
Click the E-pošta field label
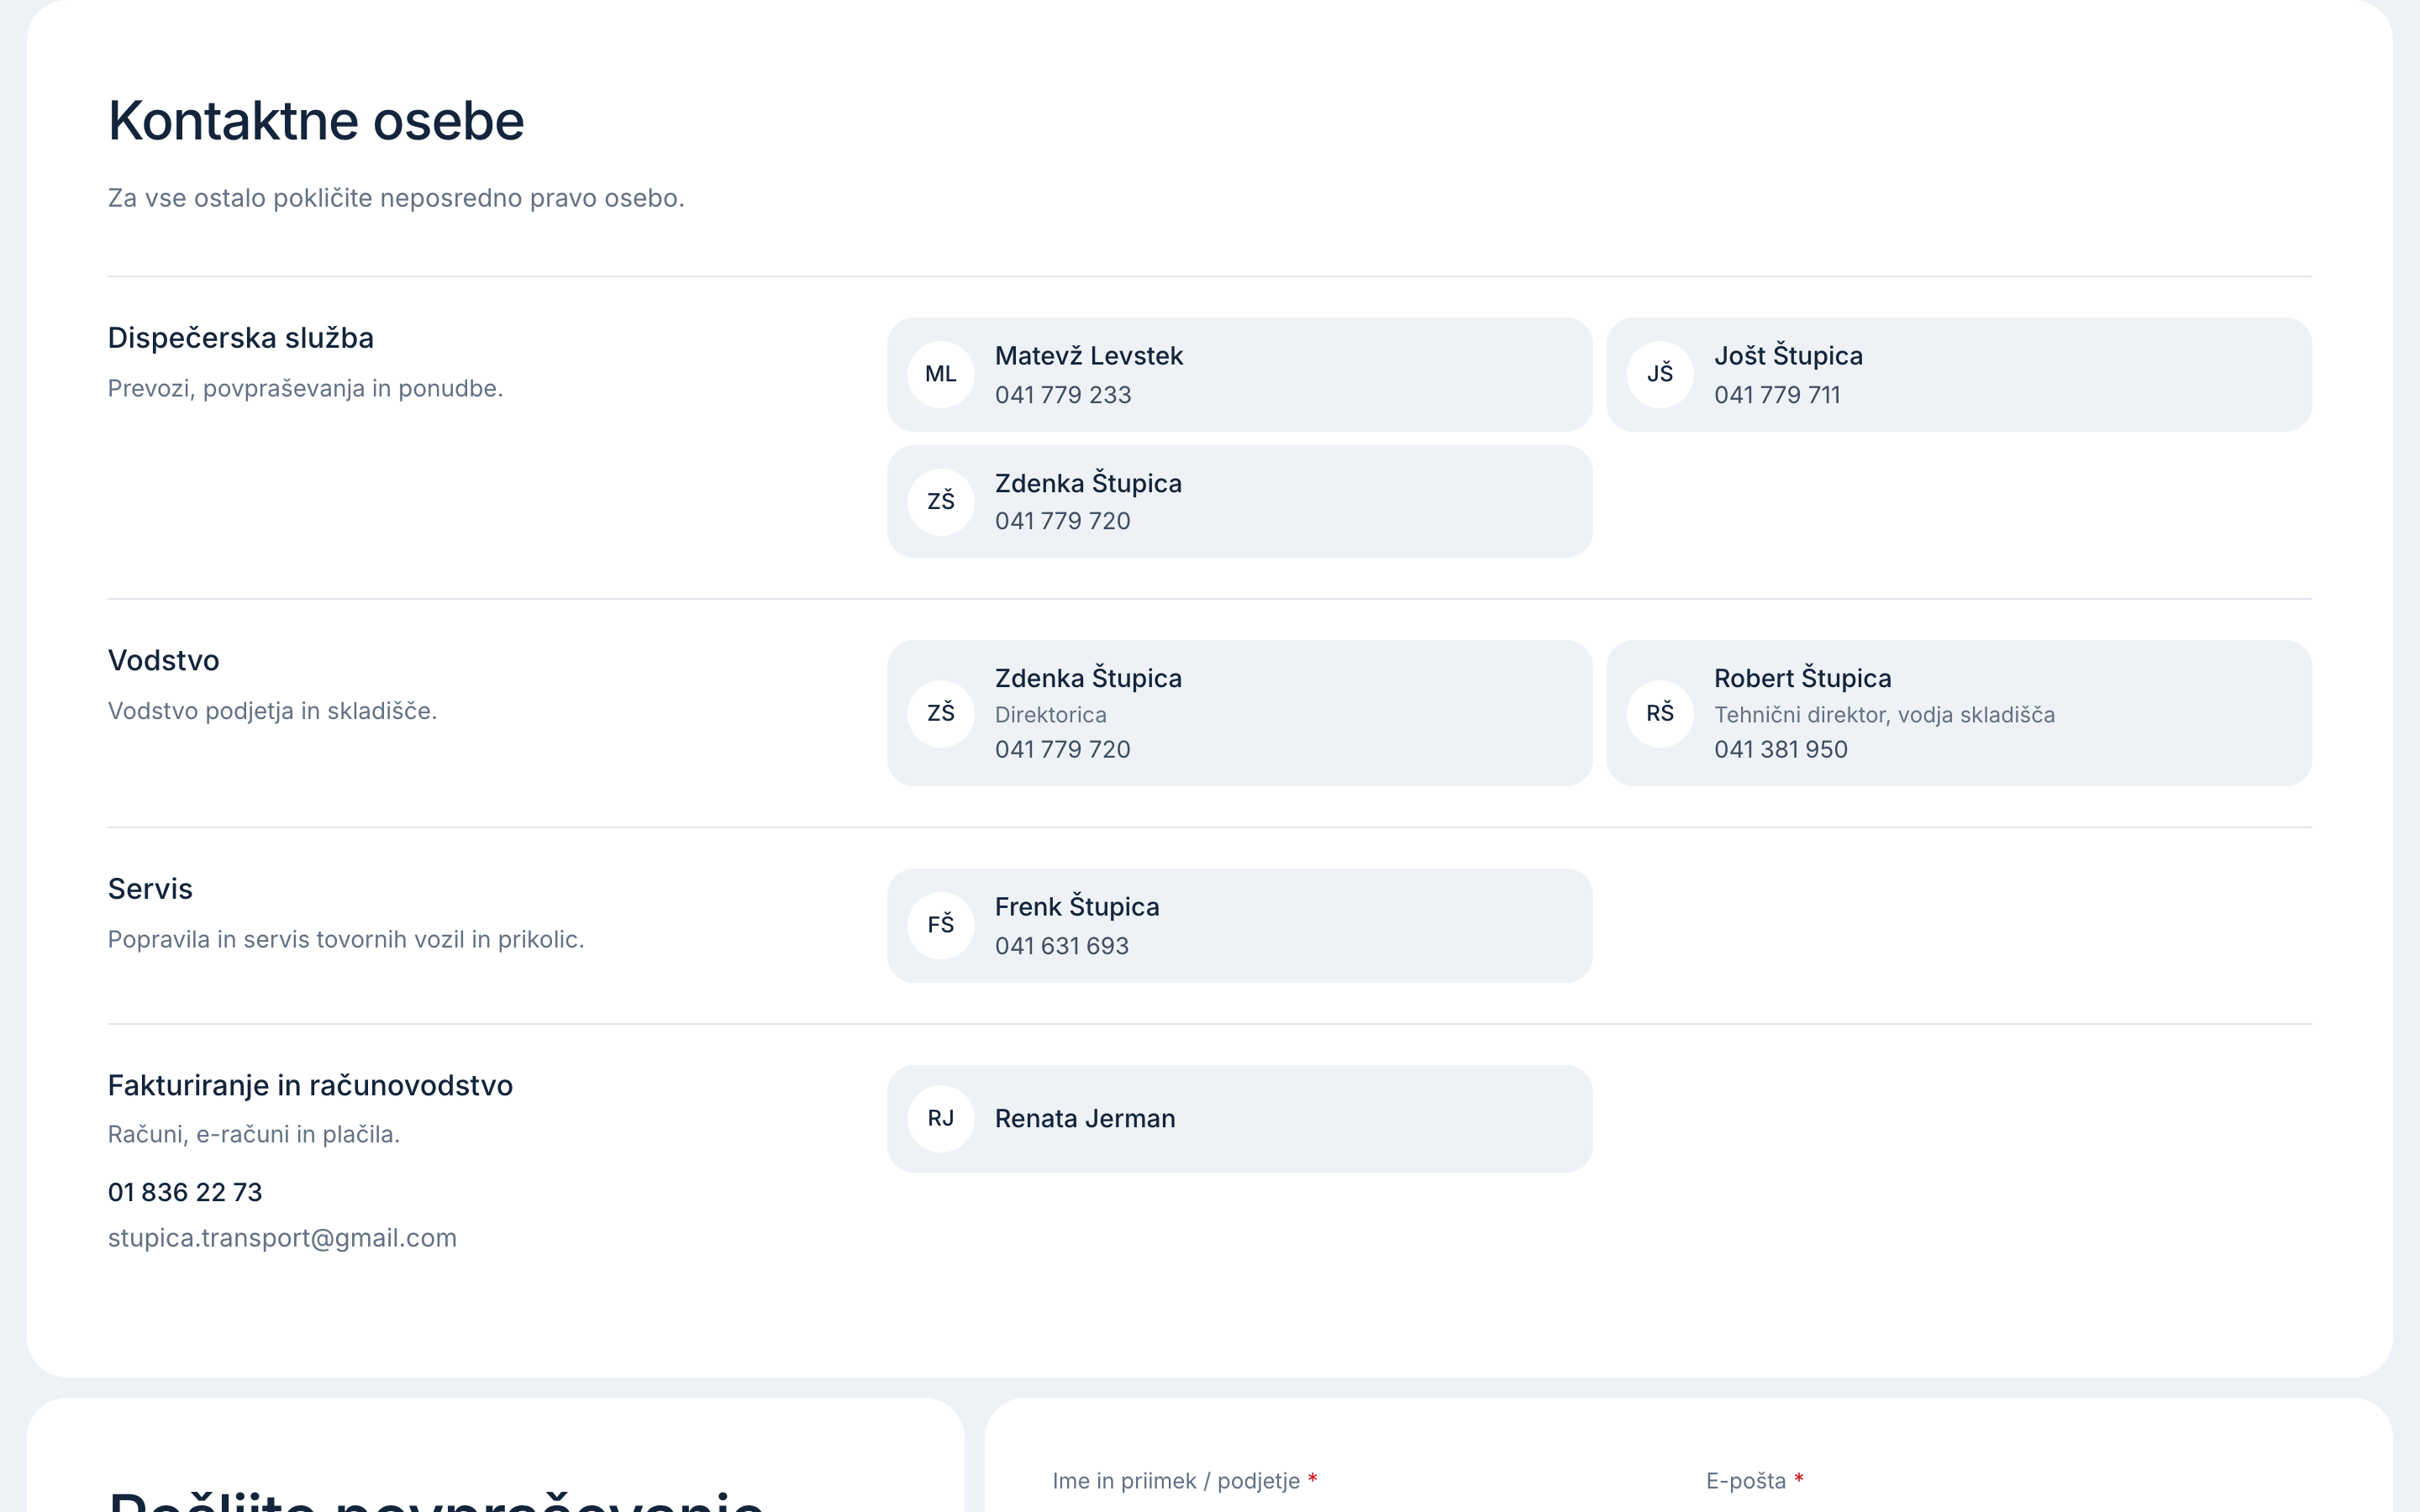click(x=1745, y=1481)
